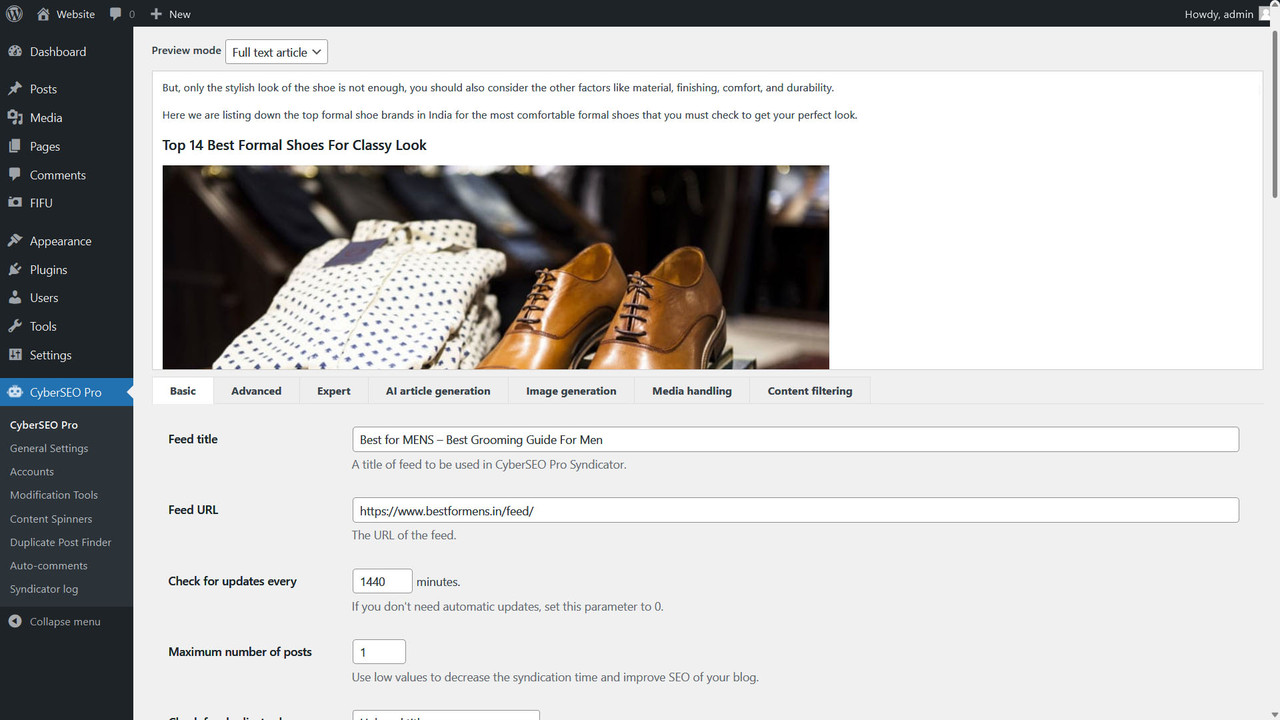Open the AI article generation tab

(x=438, y=391)
